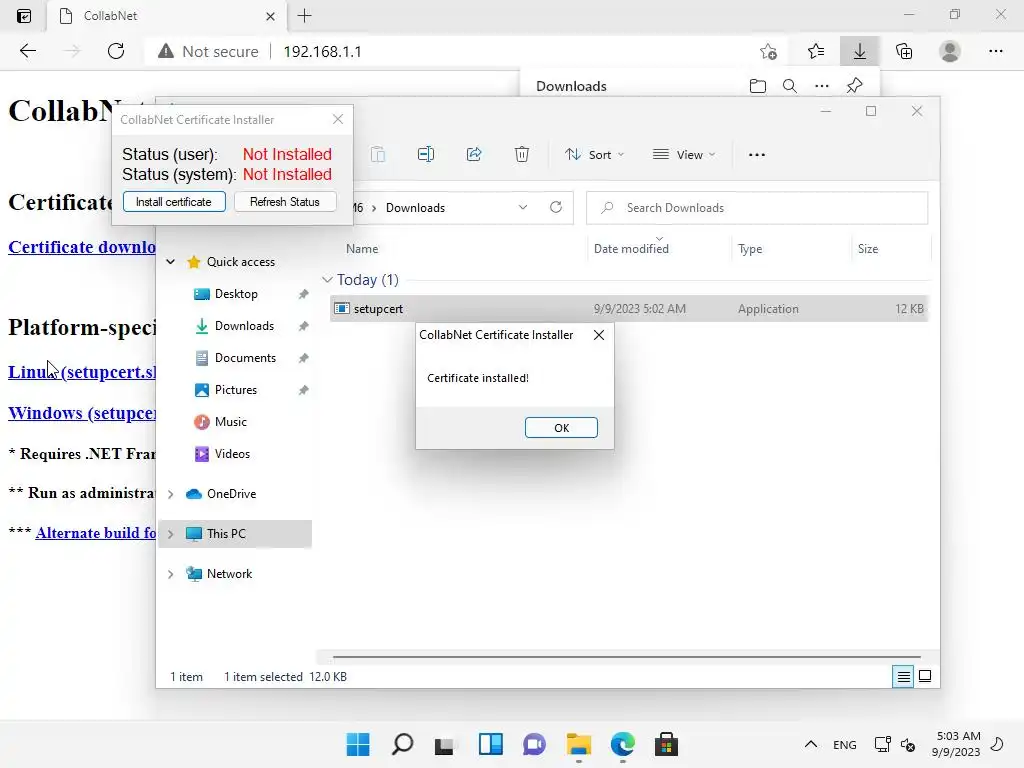Open the See more ellipsis in Explorer toolbar
1024x768 pixels.
click(757, 155)
